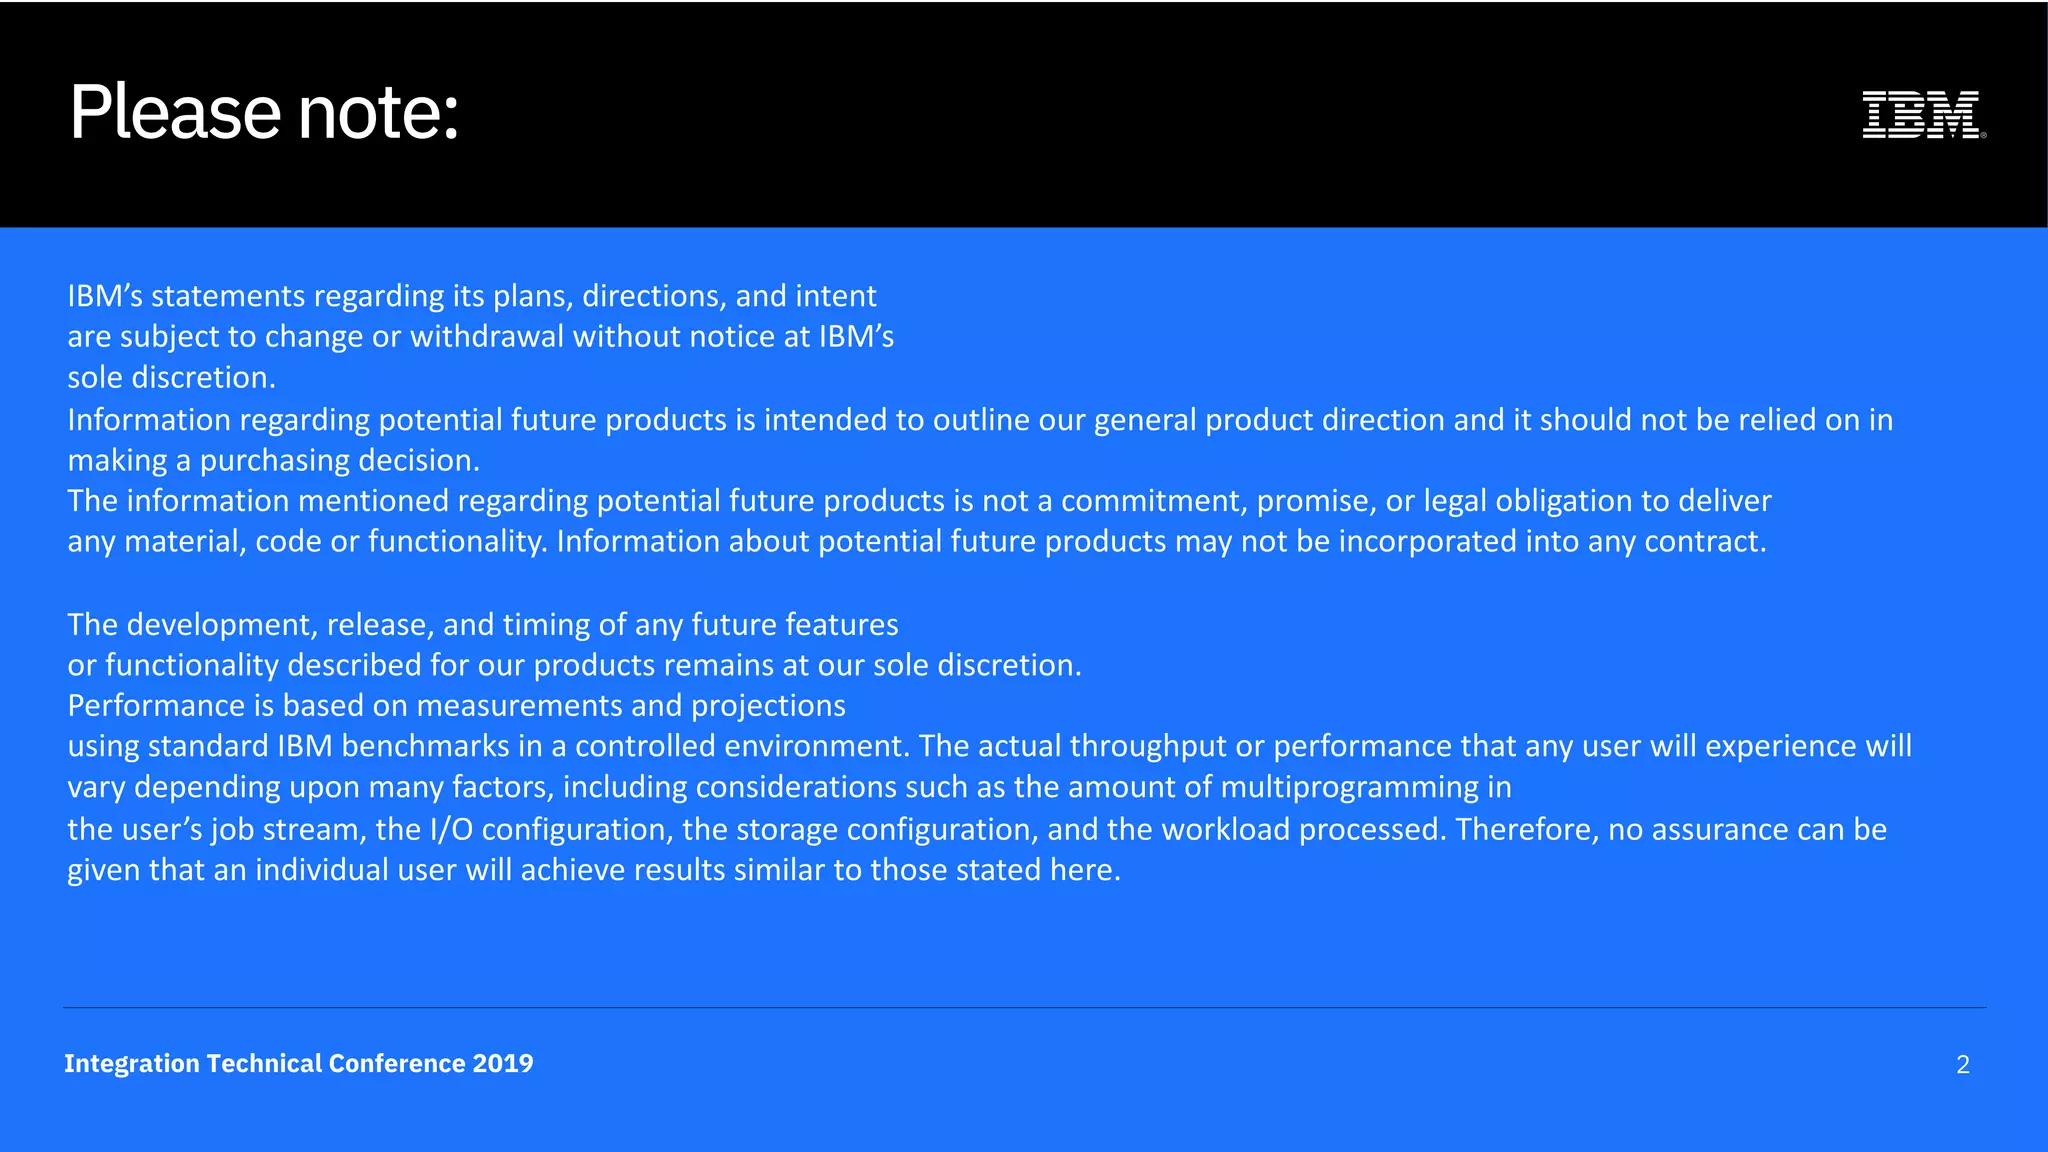The width and height of the screenshot is (2048, 1152).
Task: Click the line starting 'the user's job stream'
Action: tap(977, 829)
